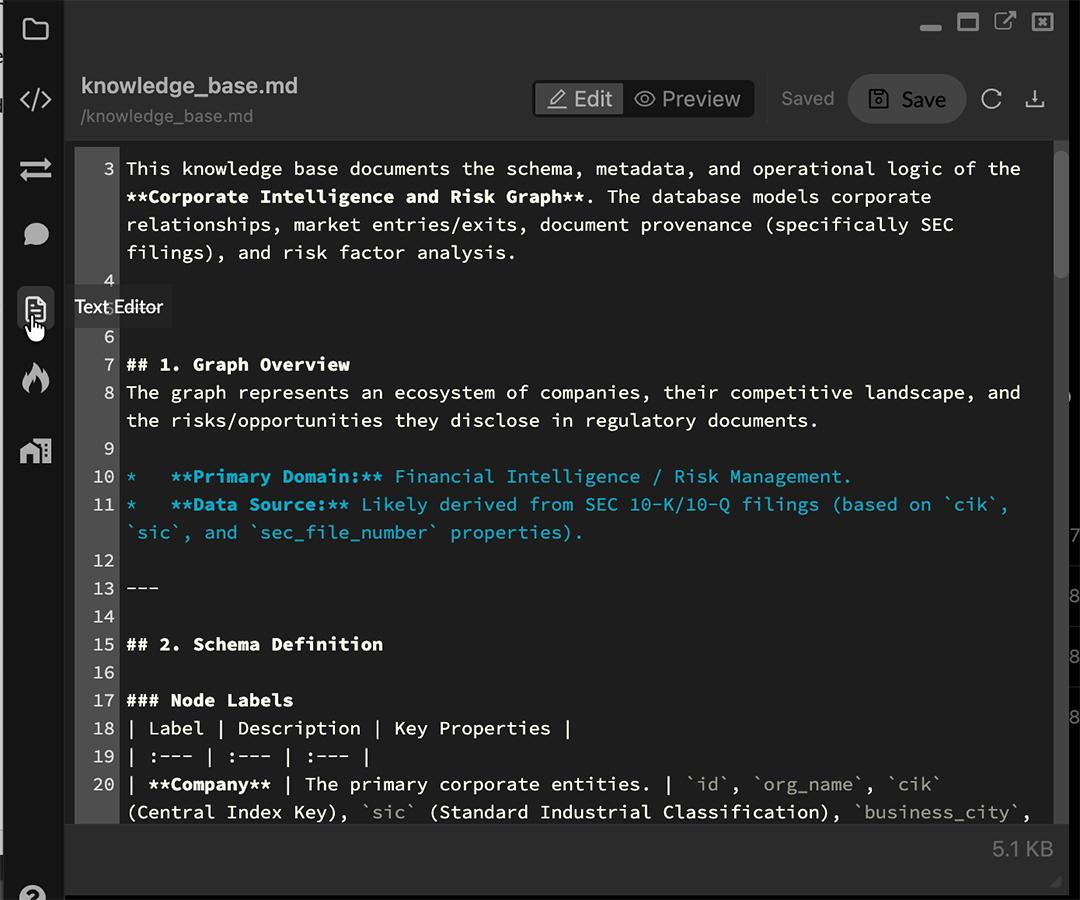Viewport: 1080px width, 900px height.
Task: Open the chat bubble sidebar icon
Action: (x=35, y=234)
